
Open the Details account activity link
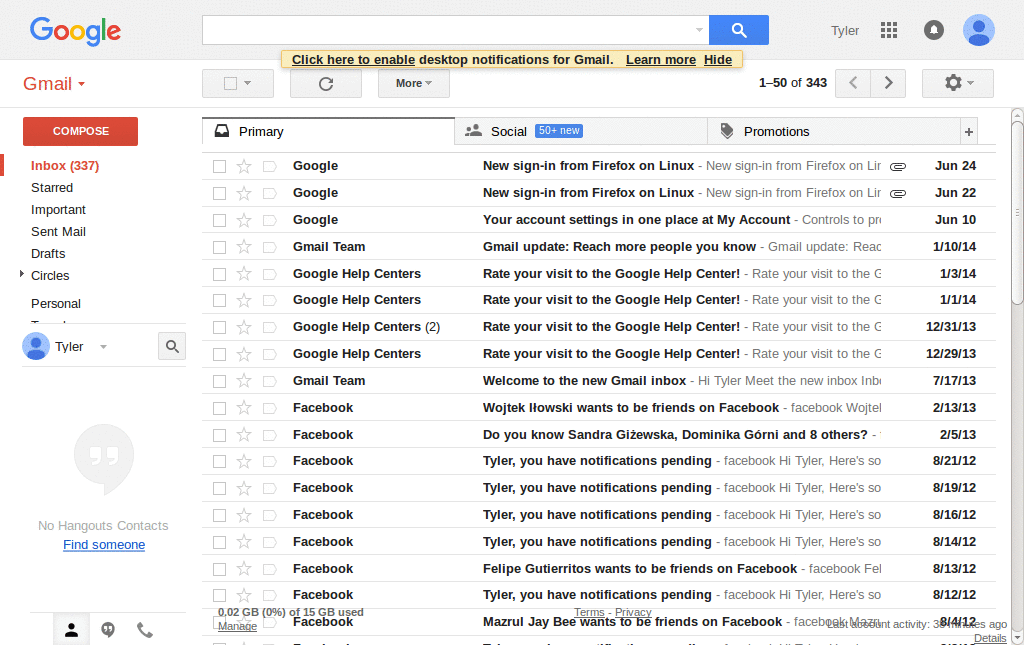(x=990, y=638)
